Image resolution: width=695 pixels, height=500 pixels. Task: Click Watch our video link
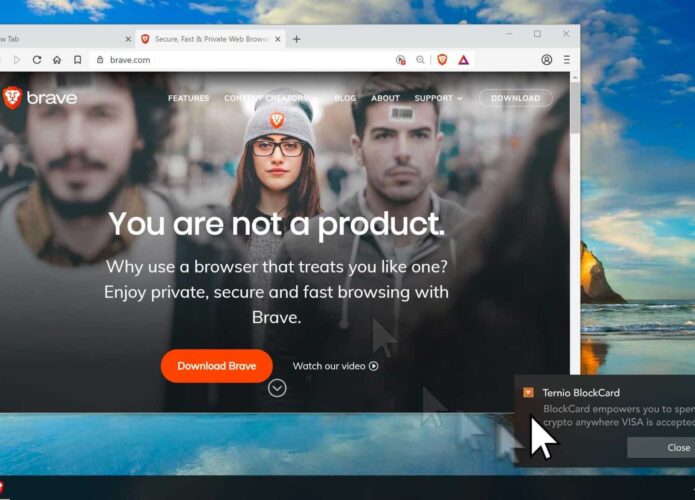pyautogui.click(x=335, y=366)
